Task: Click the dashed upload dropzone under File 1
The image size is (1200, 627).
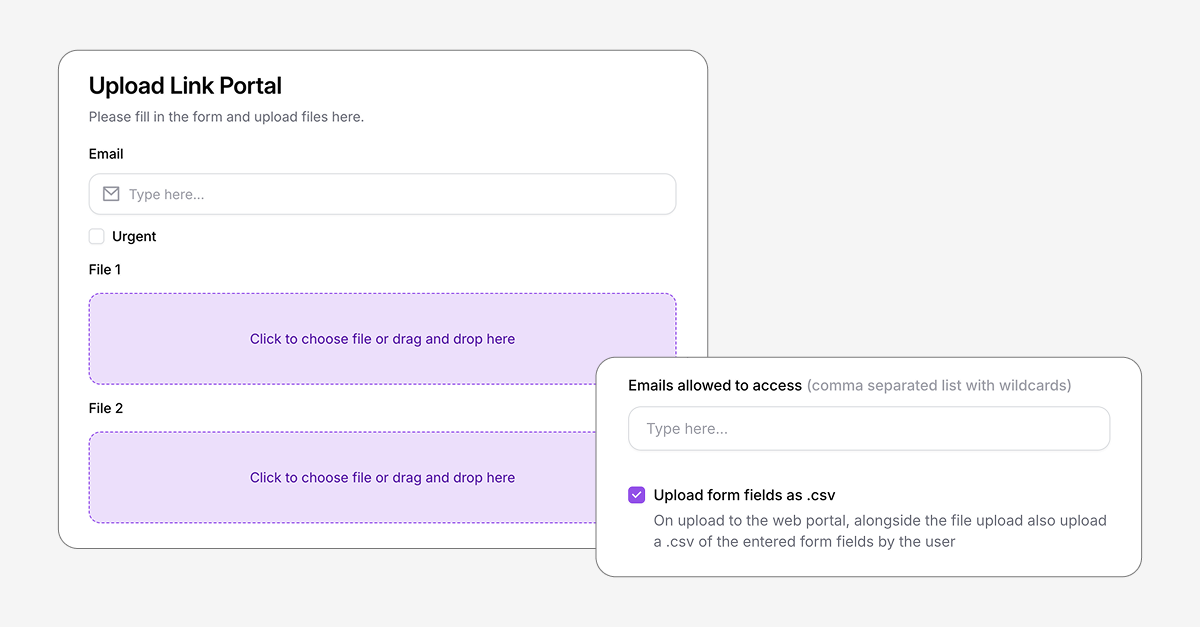Action: pos(382,338)
